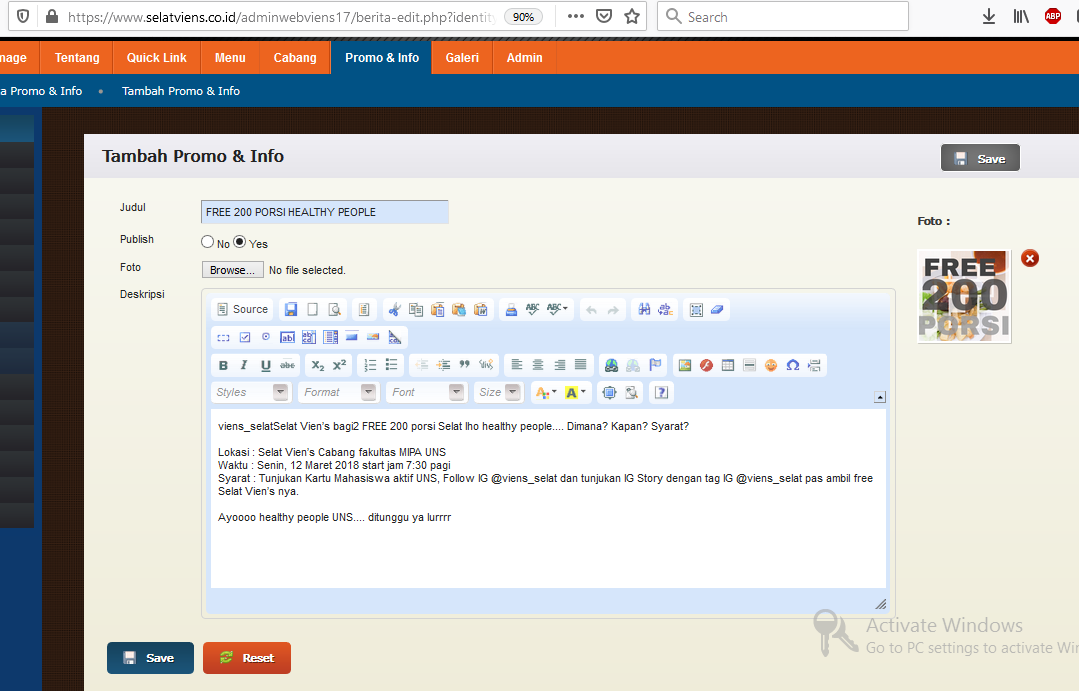Select the Yes publish radio button
This screenshot has width=1079, height=691.
tap(240, 242)
